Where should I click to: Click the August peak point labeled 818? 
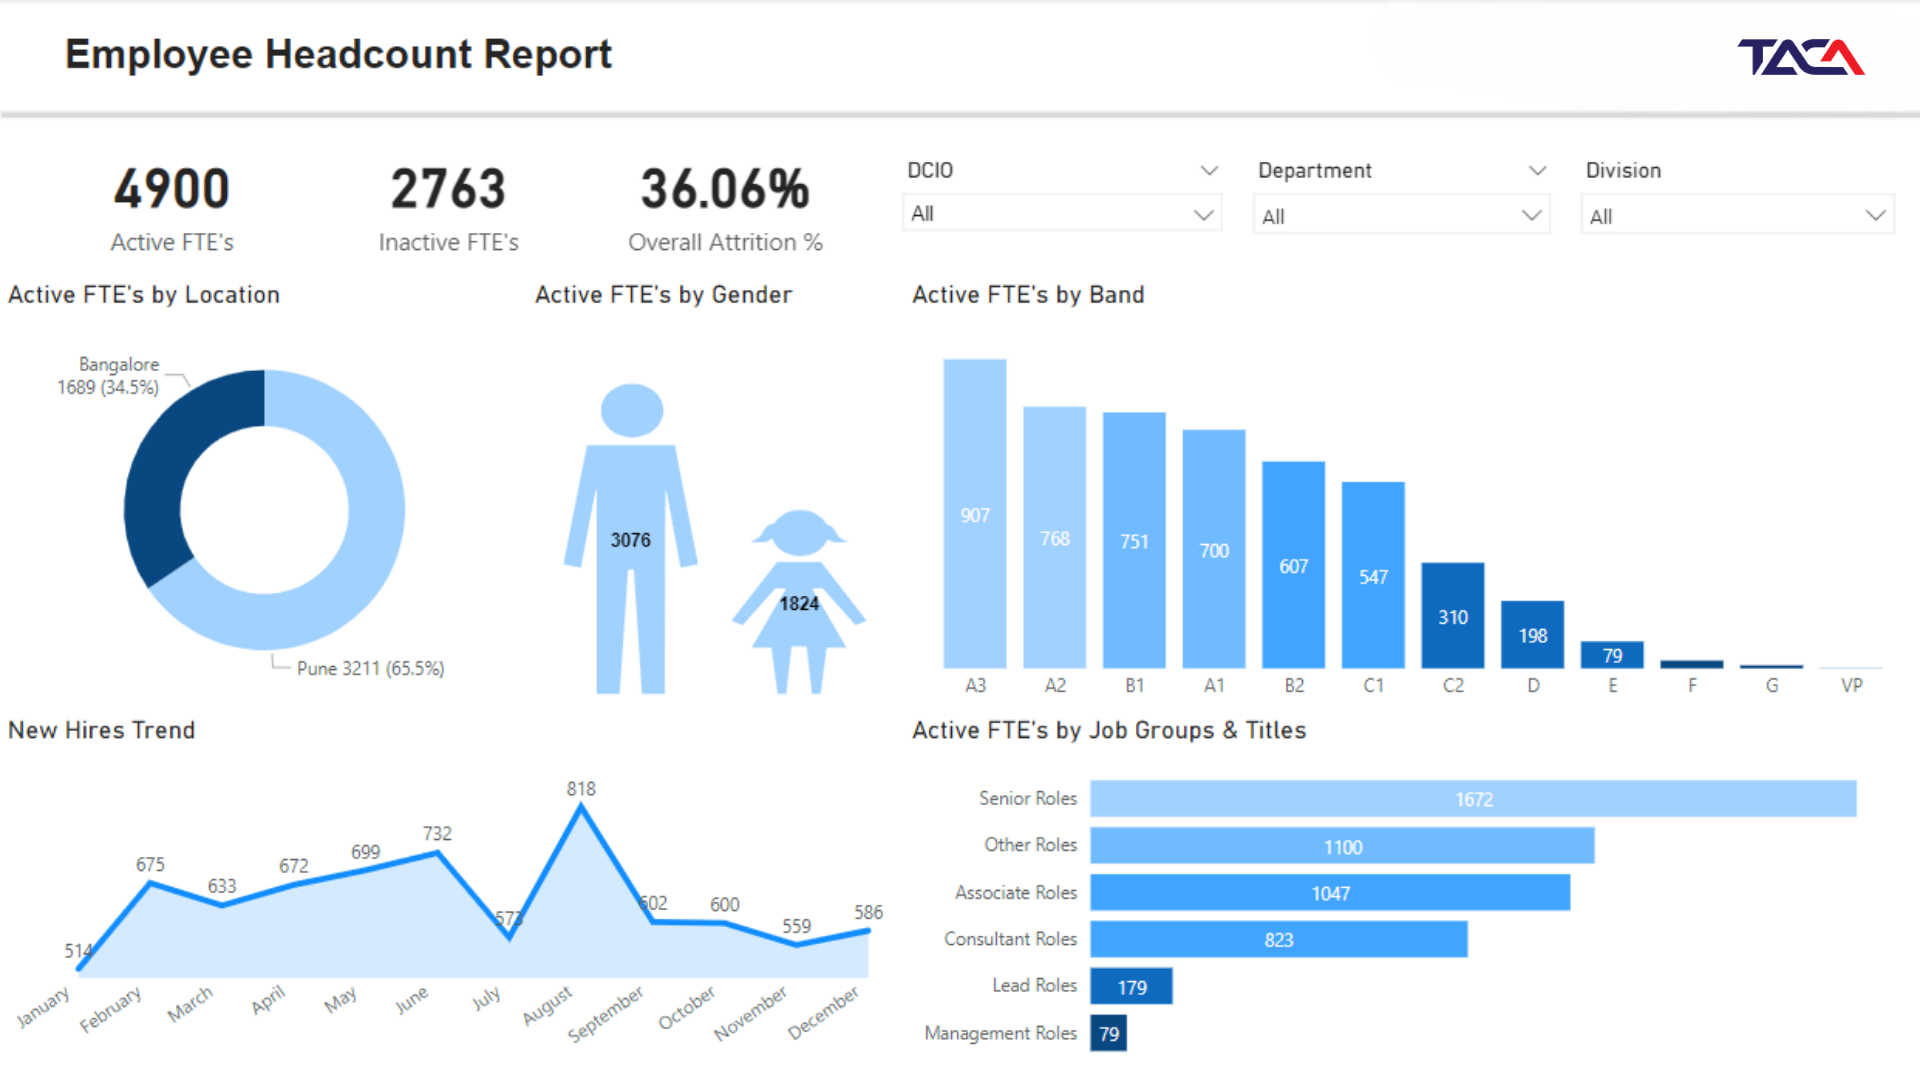click(x=581, y=808)
